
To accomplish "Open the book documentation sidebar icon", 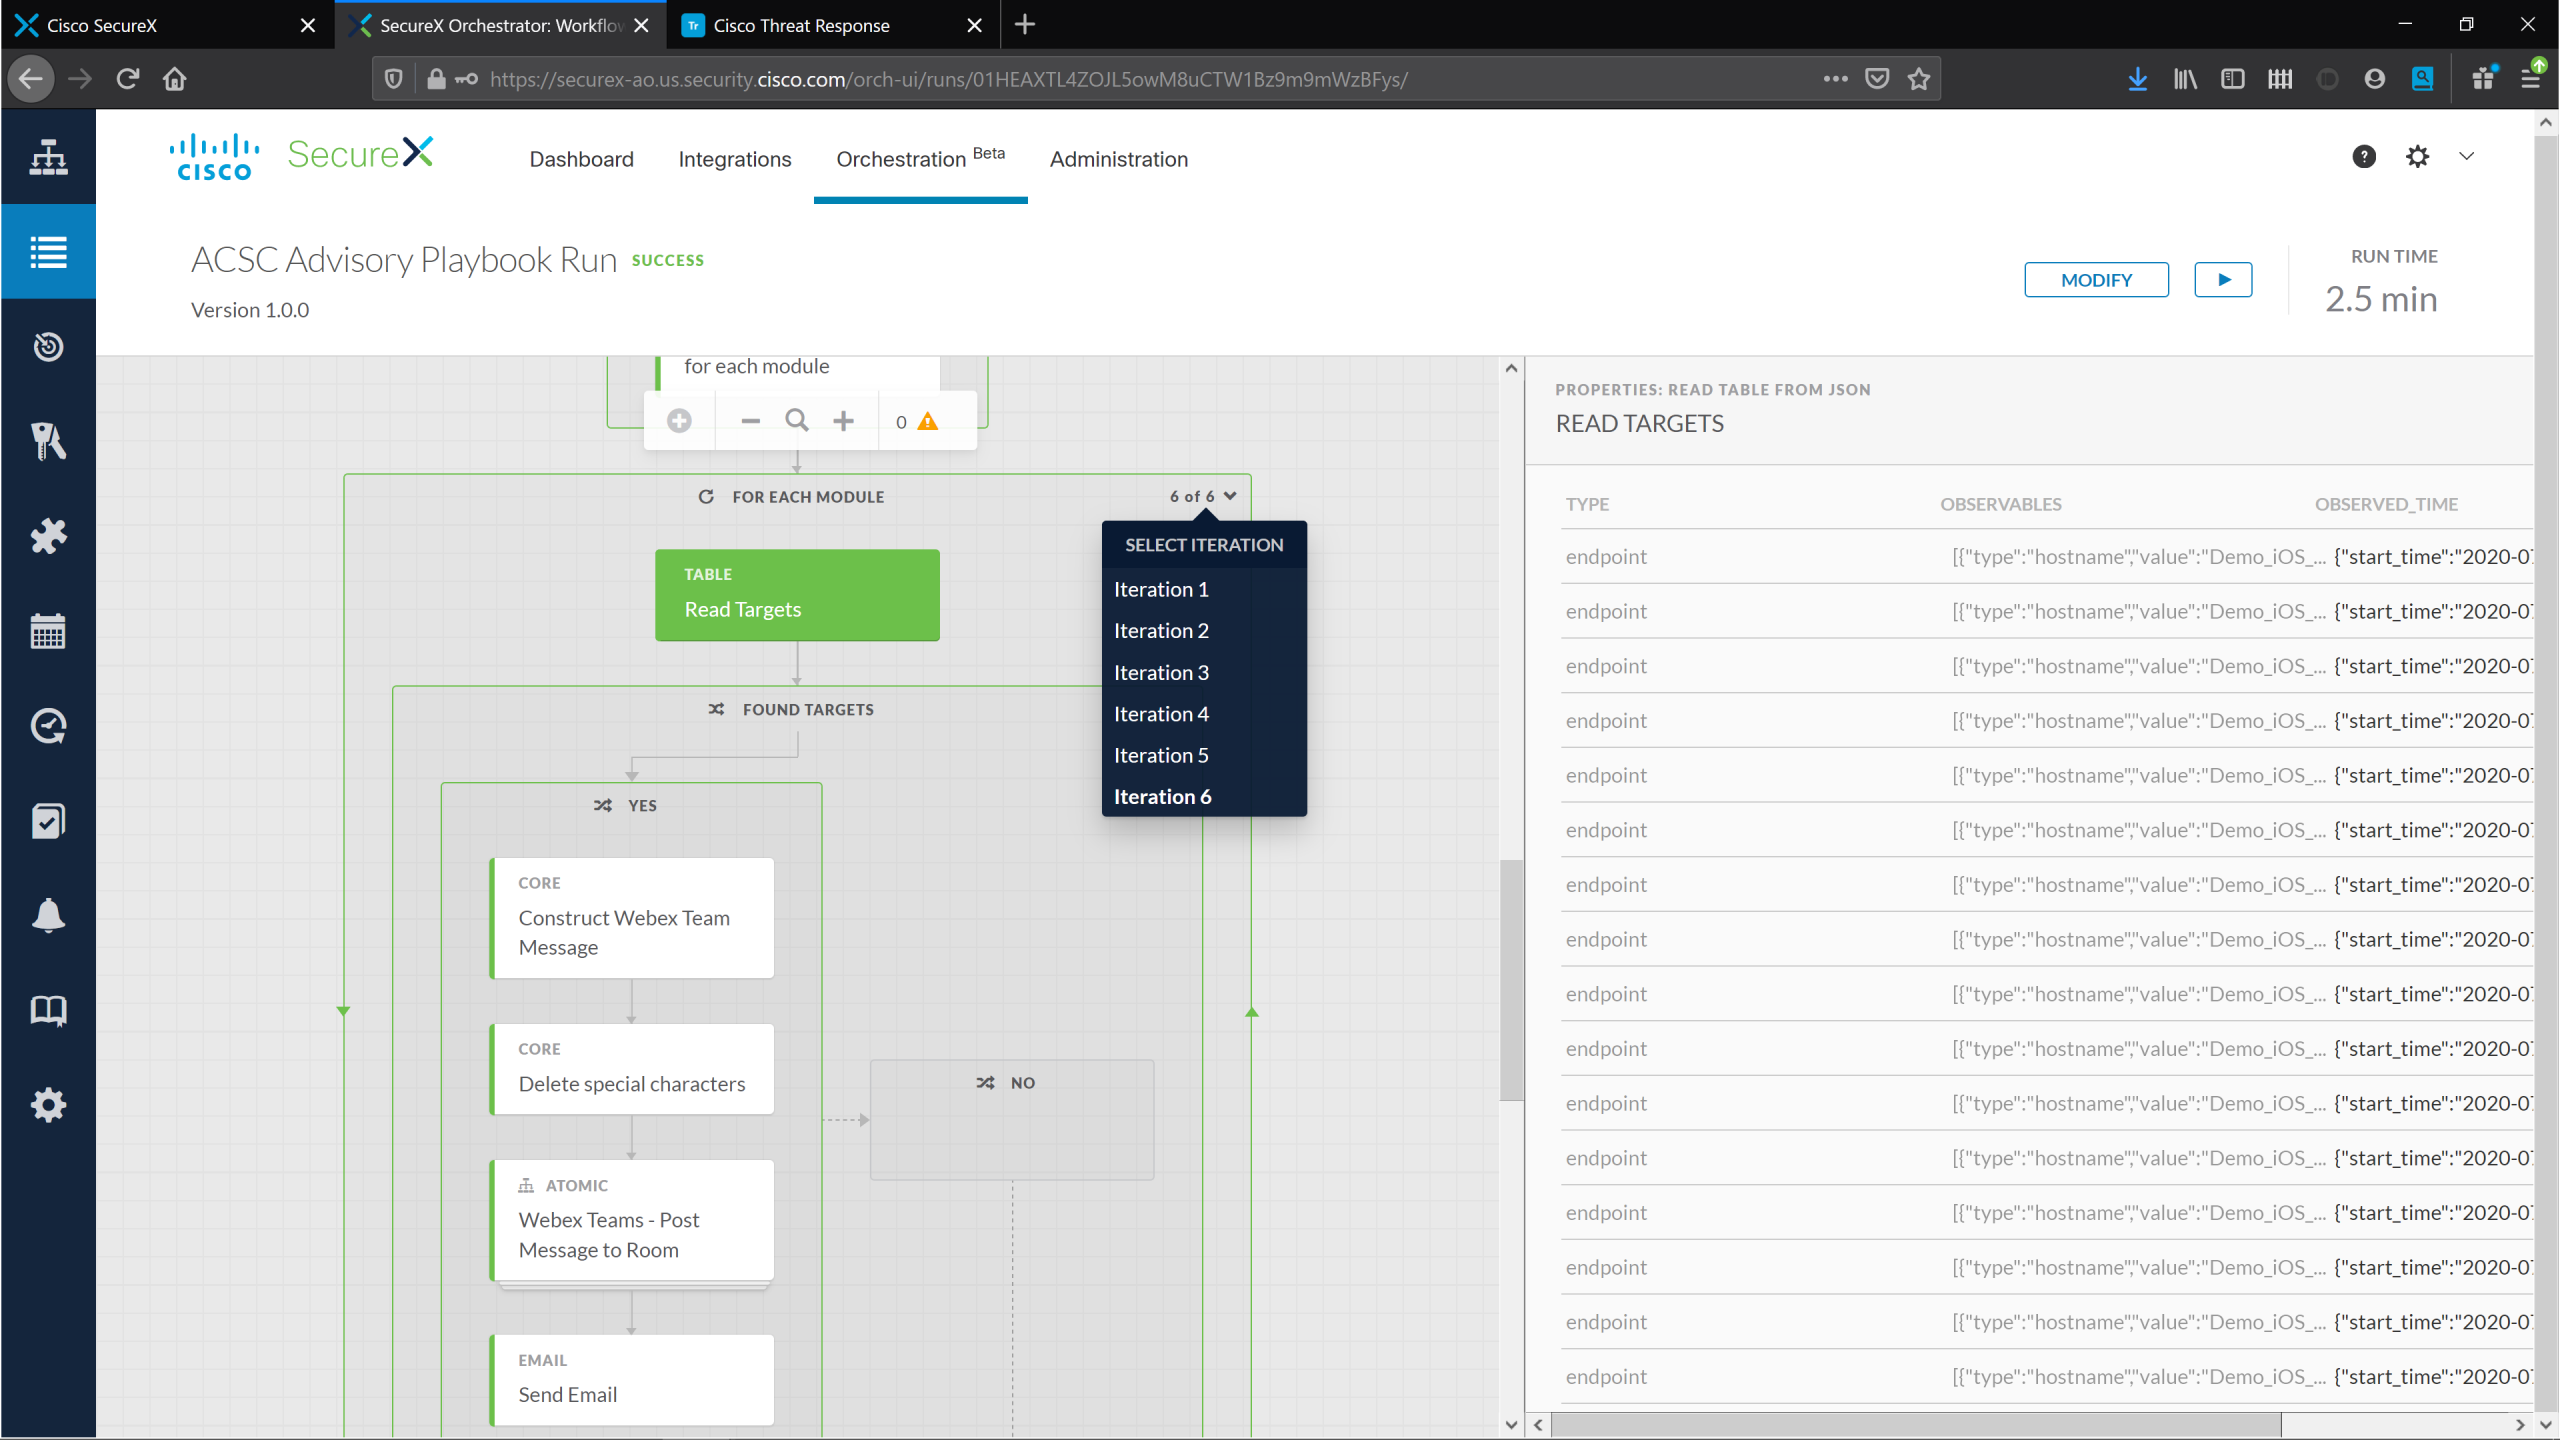I will (x=48, y=1010).
